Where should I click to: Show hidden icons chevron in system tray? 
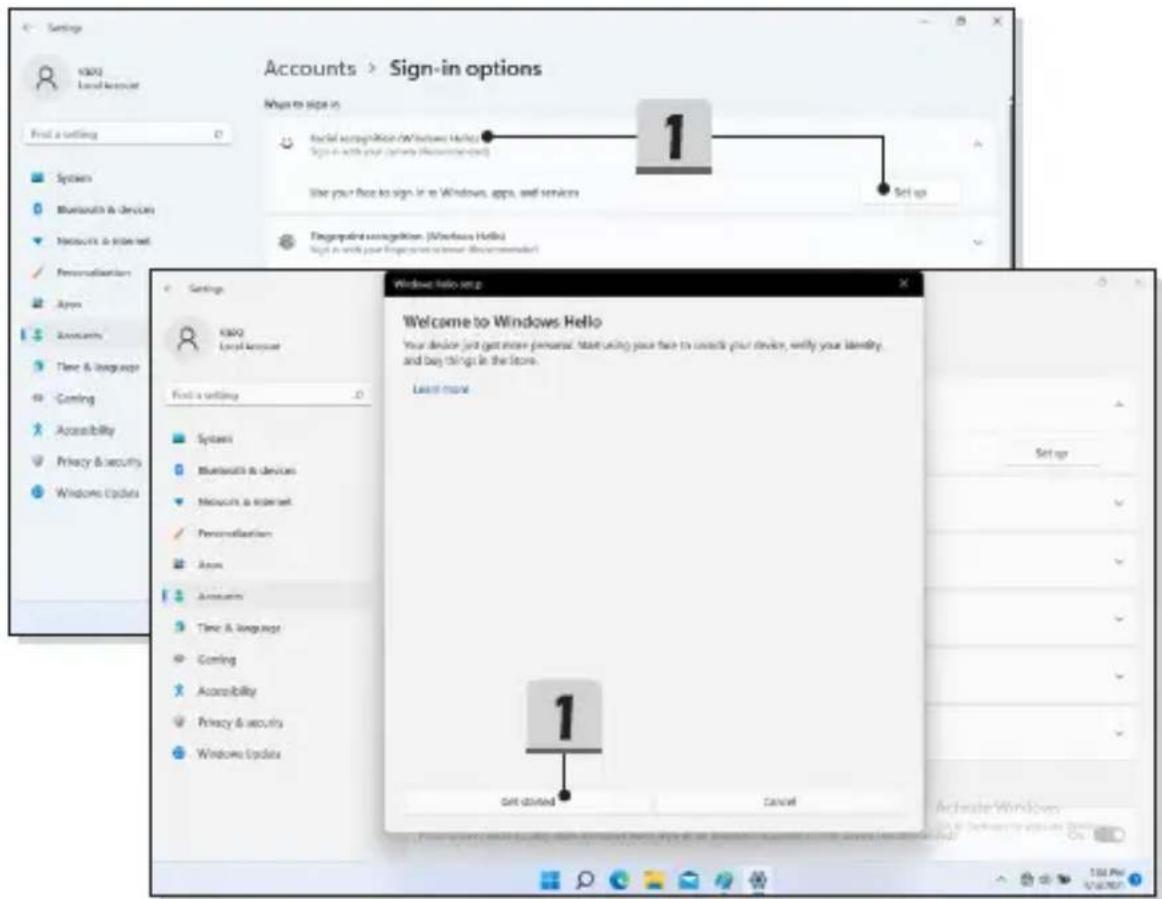(1001, 879)
